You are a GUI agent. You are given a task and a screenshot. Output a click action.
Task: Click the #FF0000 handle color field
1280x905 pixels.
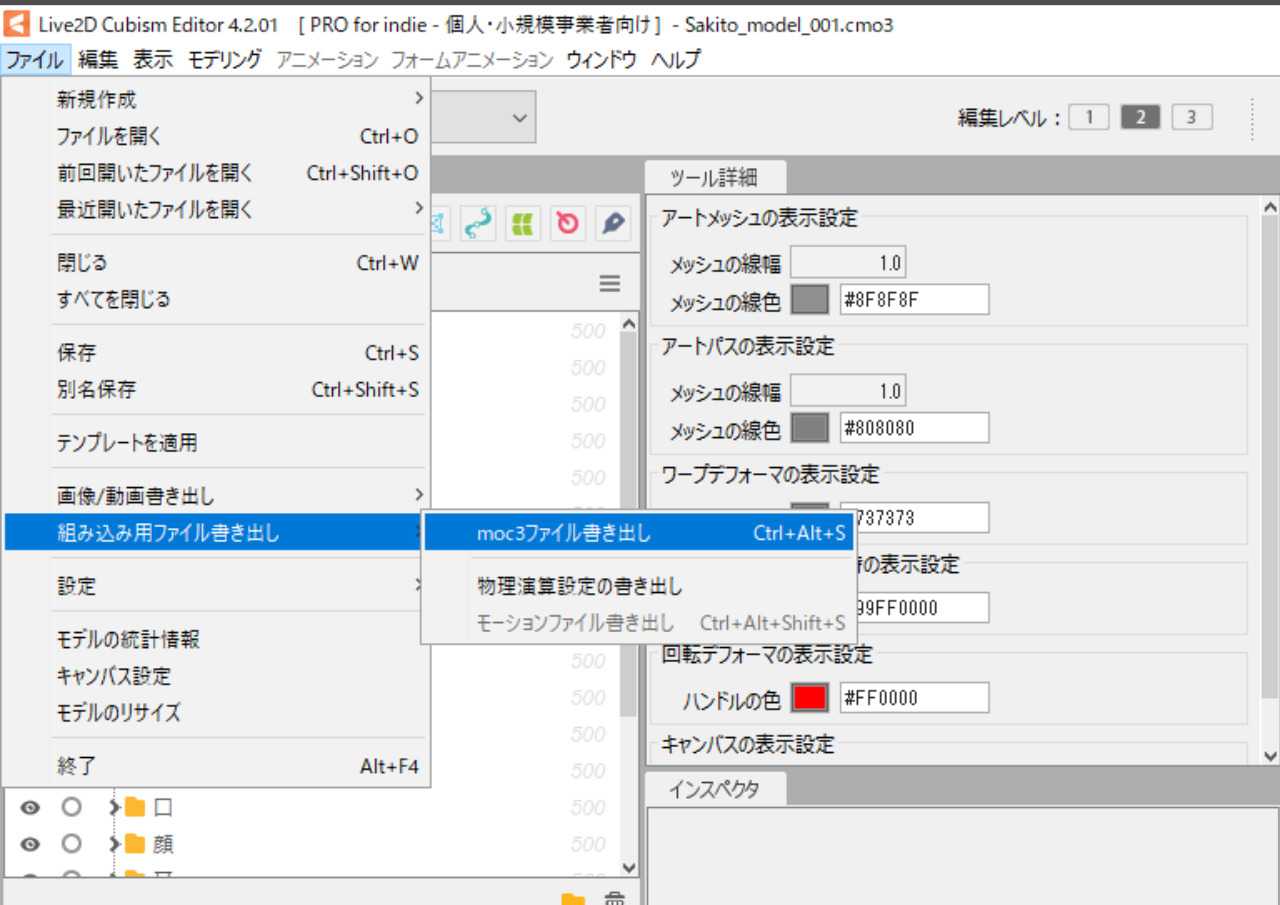[914, 697]
